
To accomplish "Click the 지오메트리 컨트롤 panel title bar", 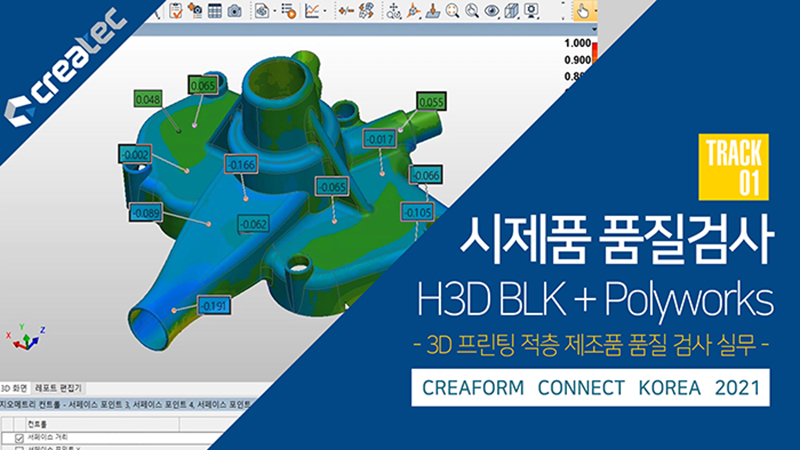I will [125, 405].
